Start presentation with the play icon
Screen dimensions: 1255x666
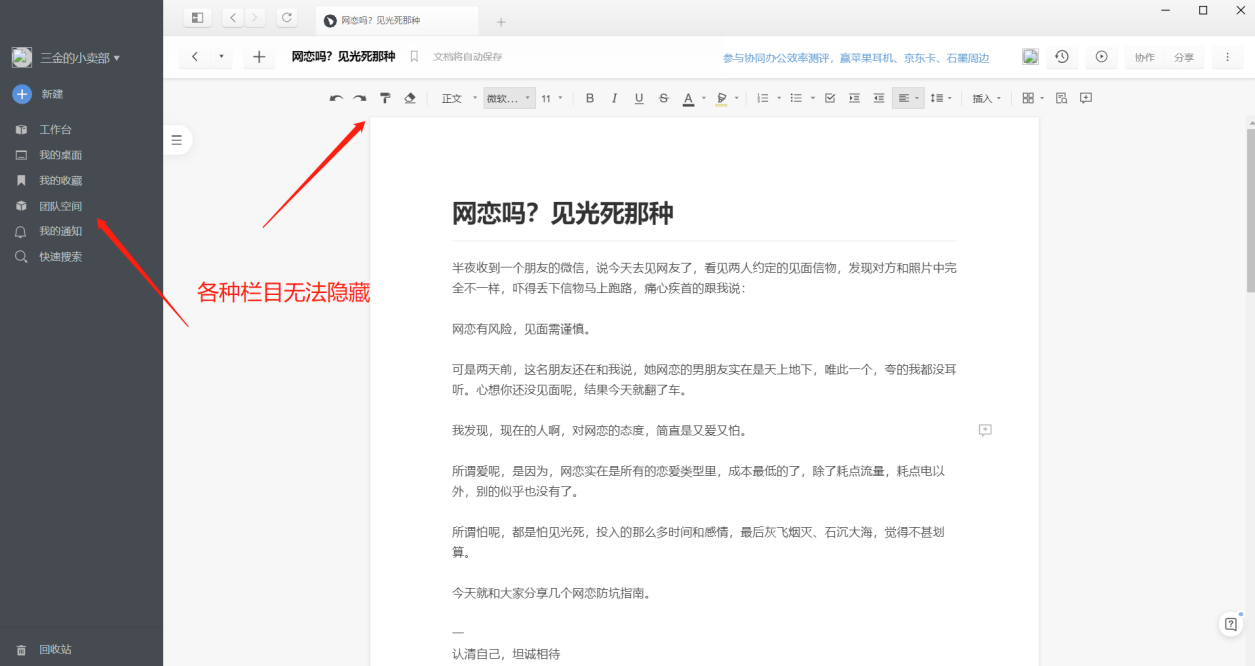[1101, 57]
